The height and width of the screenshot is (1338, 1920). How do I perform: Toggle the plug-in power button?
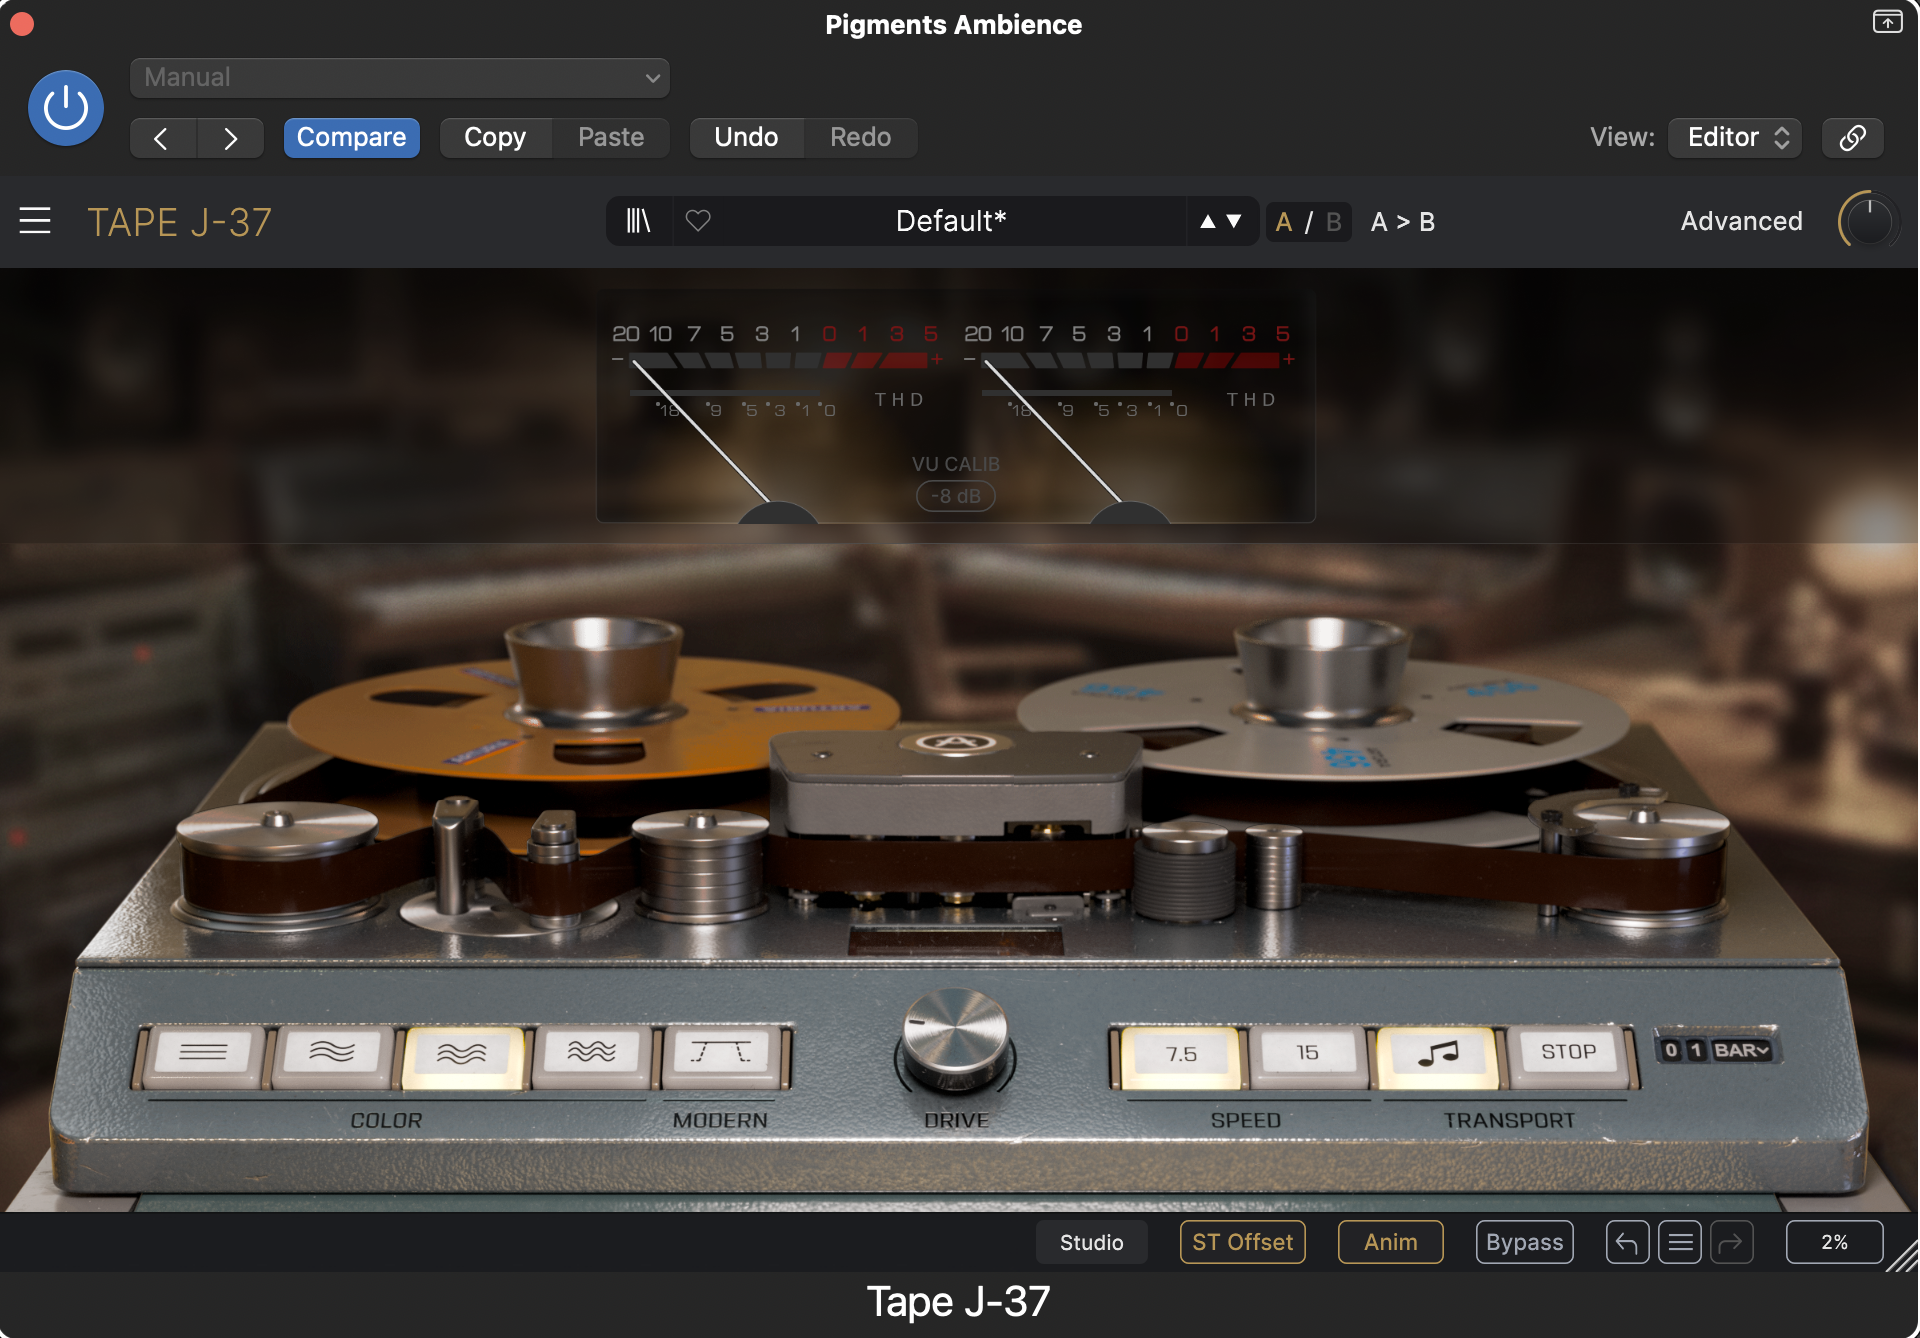pyautogui.click(x=66, y=108)
